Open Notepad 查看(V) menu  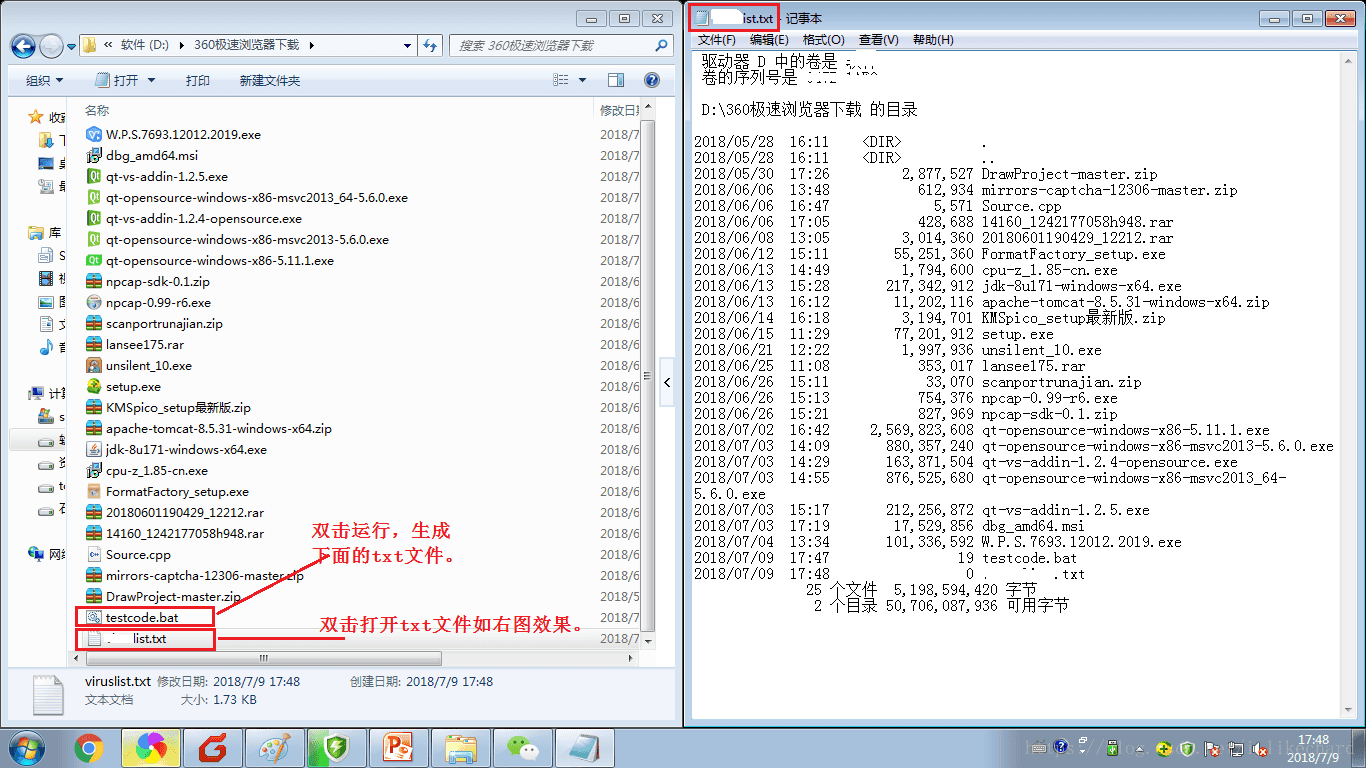pos(878,40)
